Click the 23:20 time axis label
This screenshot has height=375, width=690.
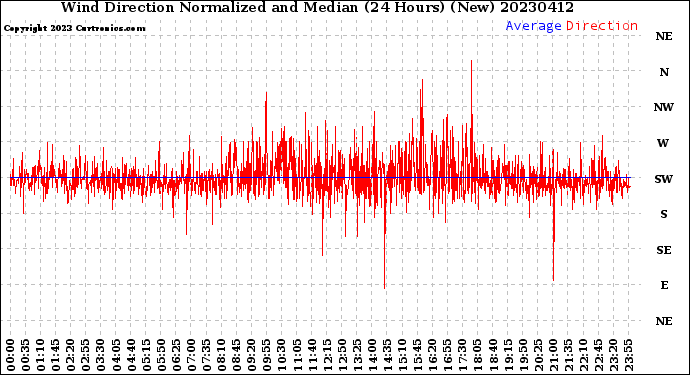[x=614, y=355]
